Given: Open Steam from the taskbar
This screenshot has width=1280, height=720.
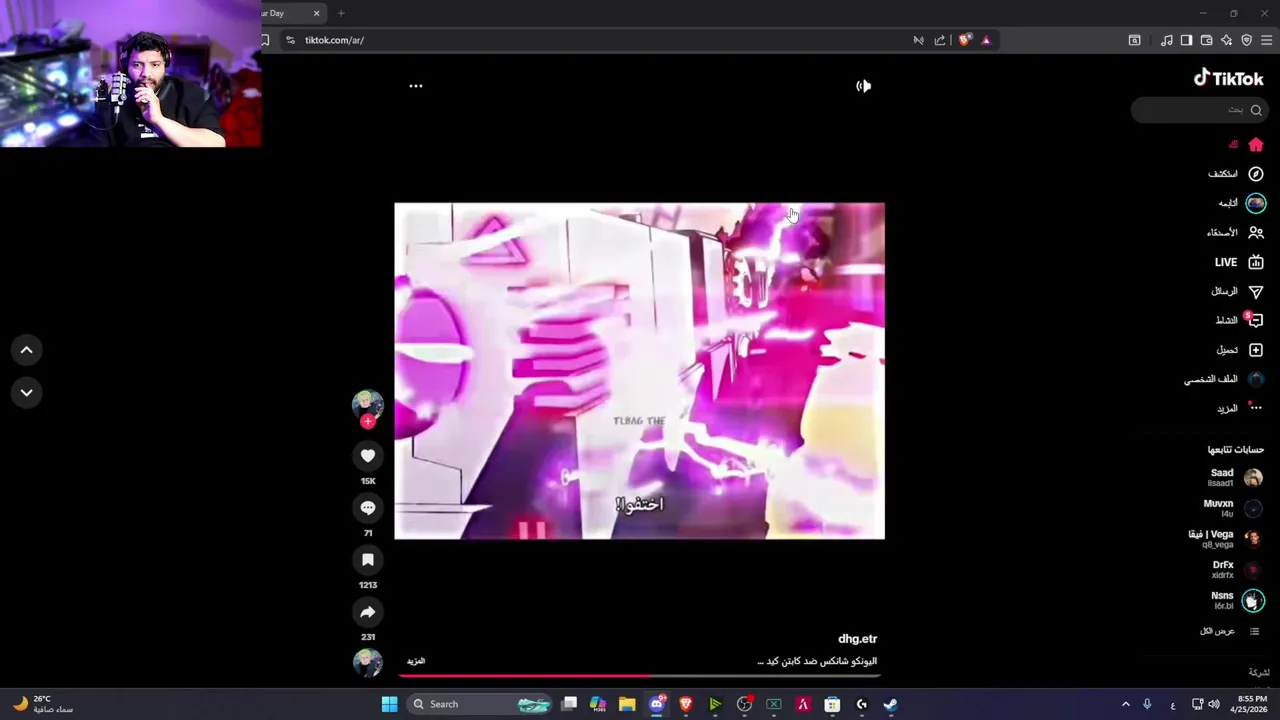Looking at the screenshot, I should [890, 704].
